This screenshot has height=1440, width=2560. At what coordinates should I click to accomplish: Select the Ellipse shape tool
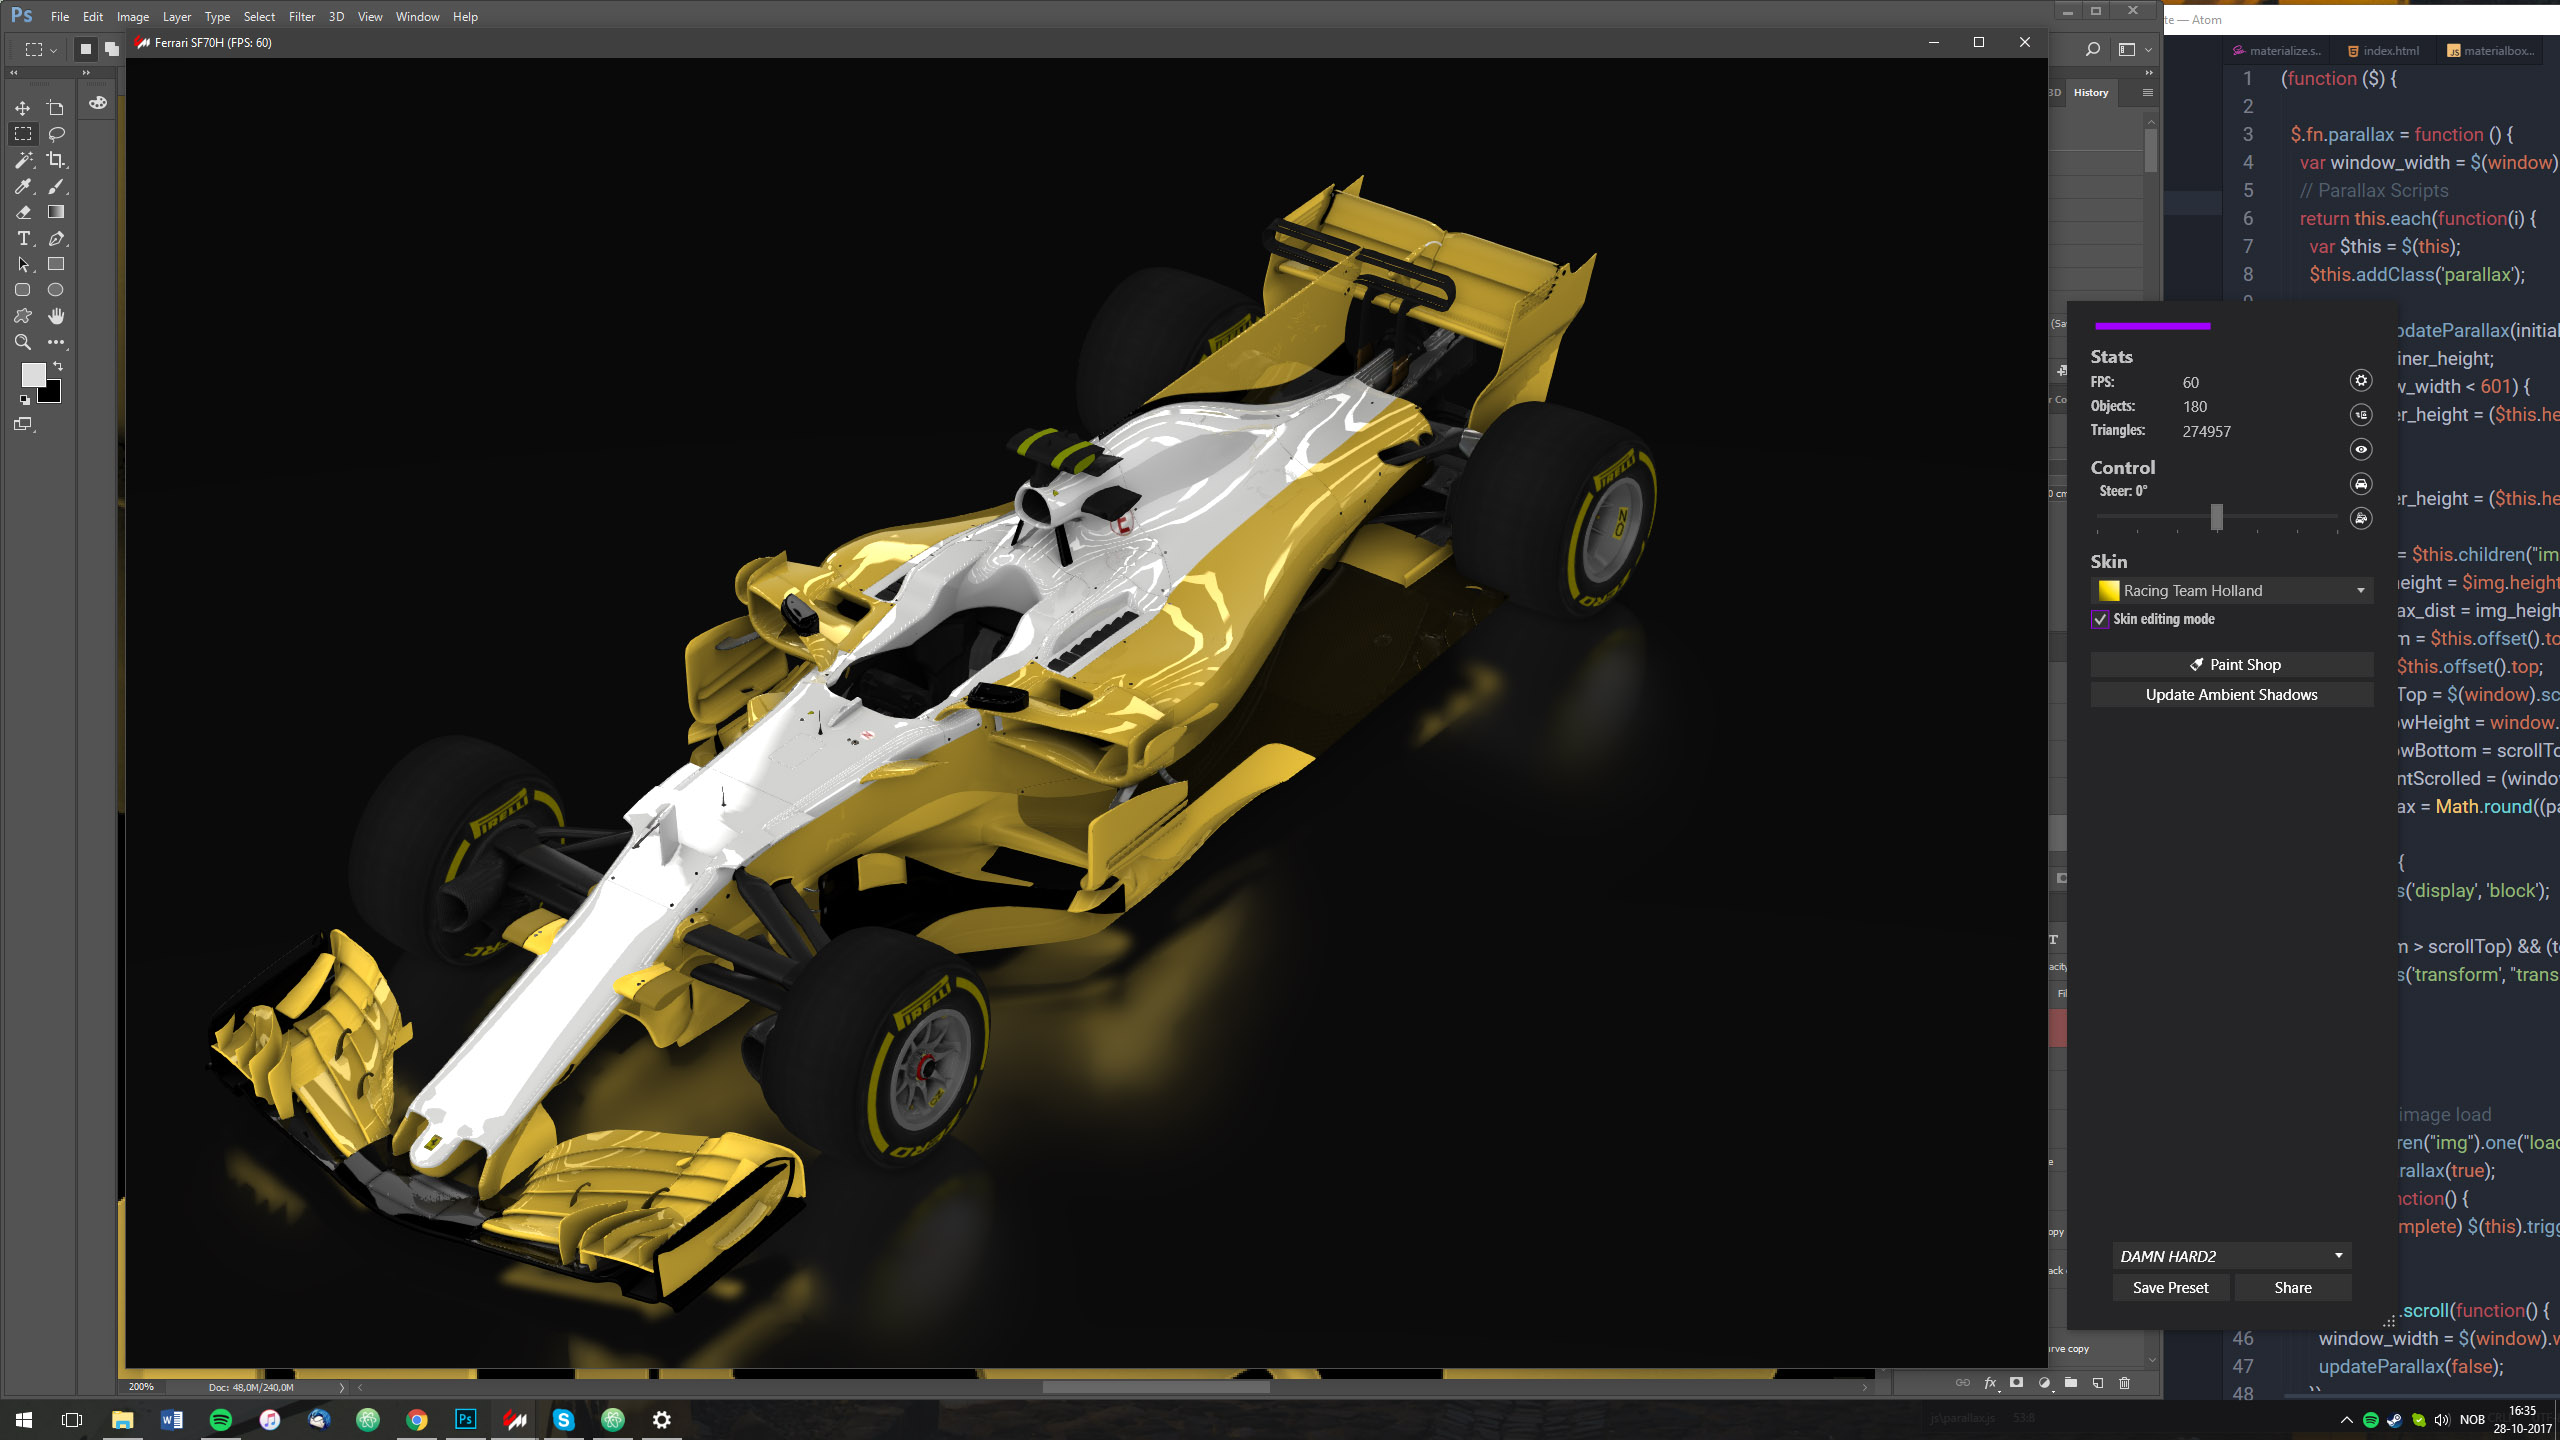coord(56,290)
